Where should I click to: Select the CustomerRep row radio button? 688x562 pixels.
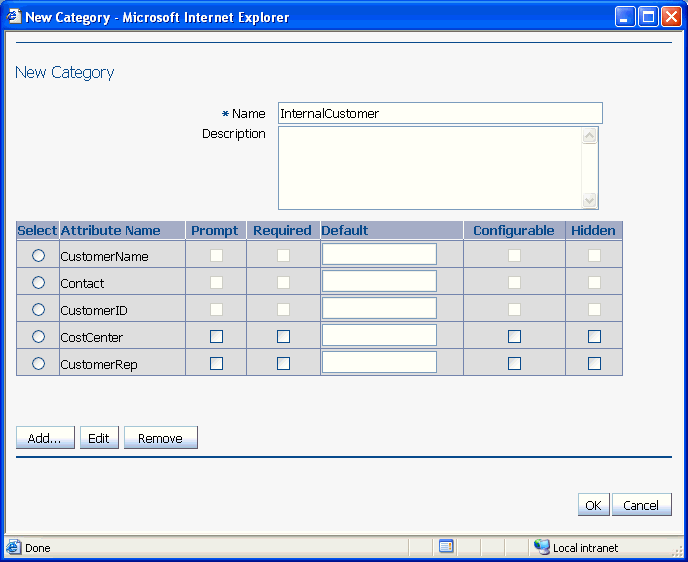[x=38, y=363]
